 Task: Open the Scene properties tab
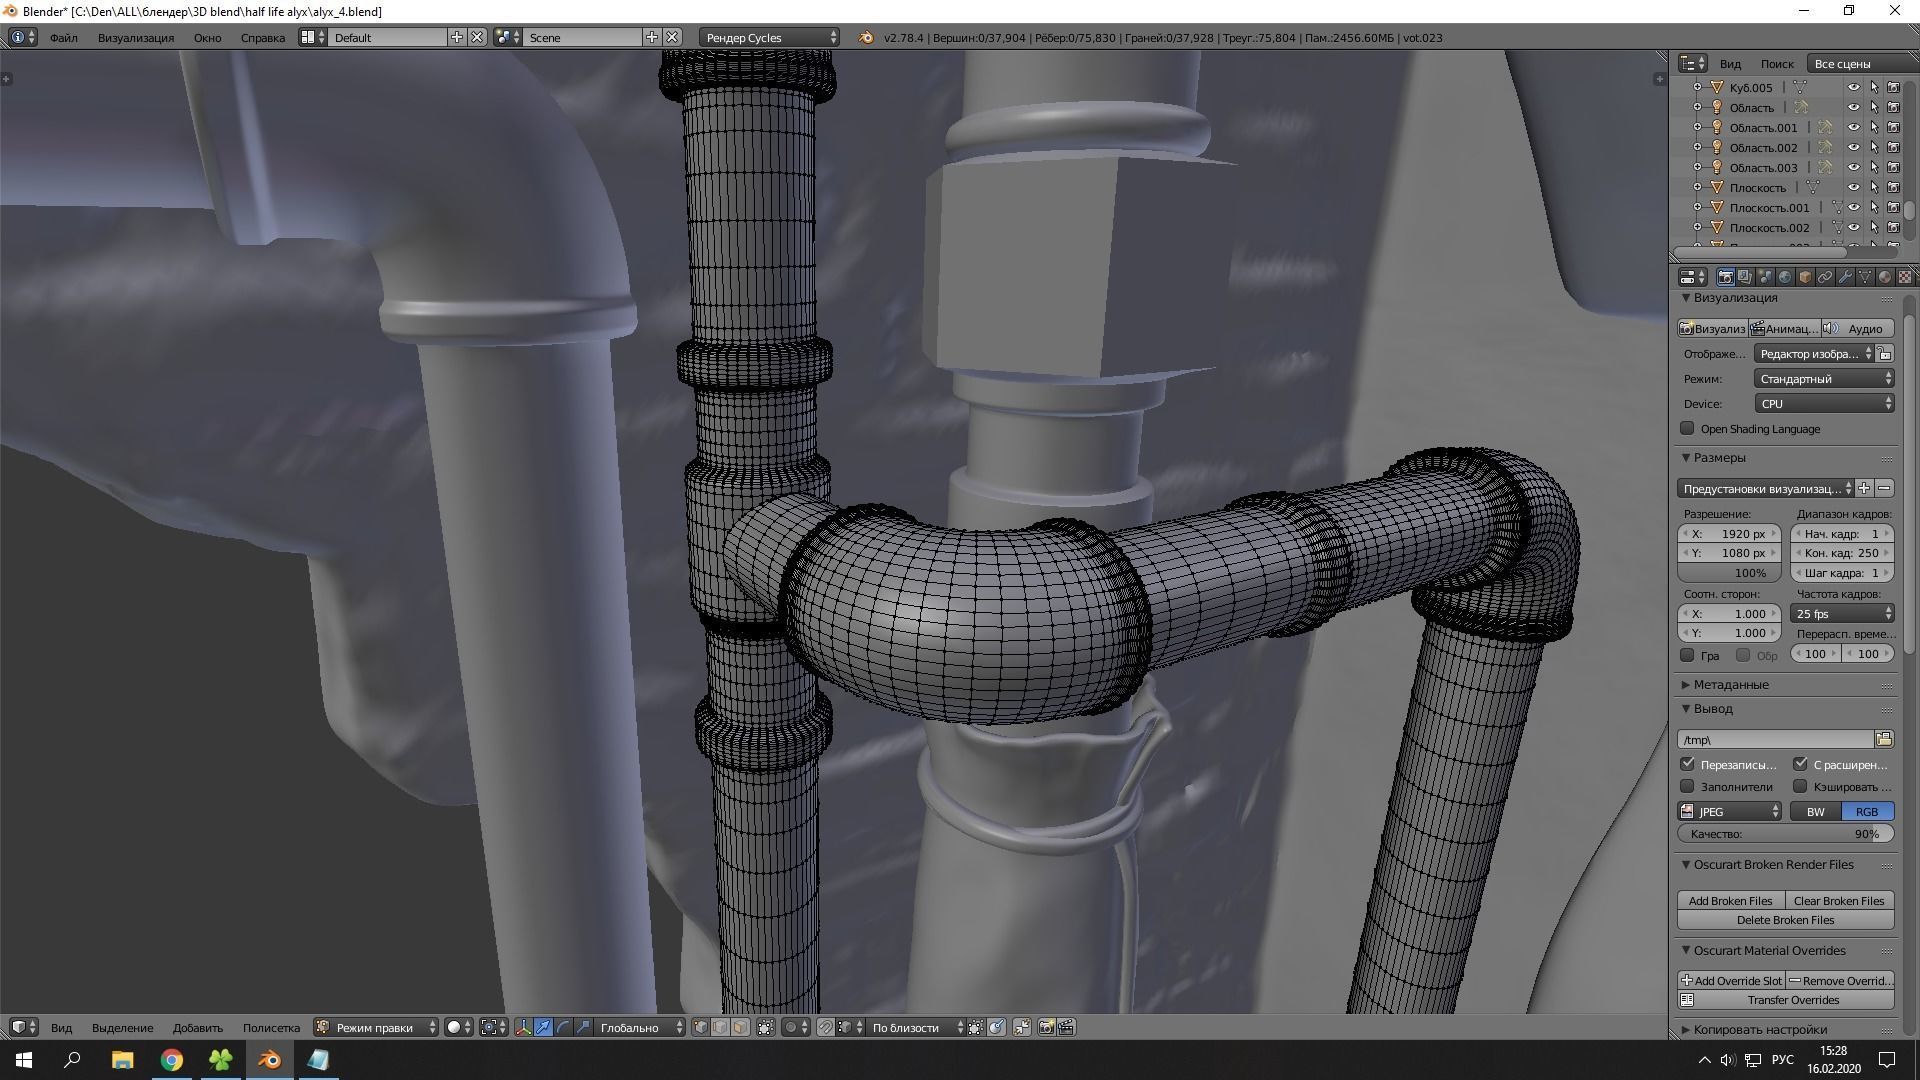1765,277
